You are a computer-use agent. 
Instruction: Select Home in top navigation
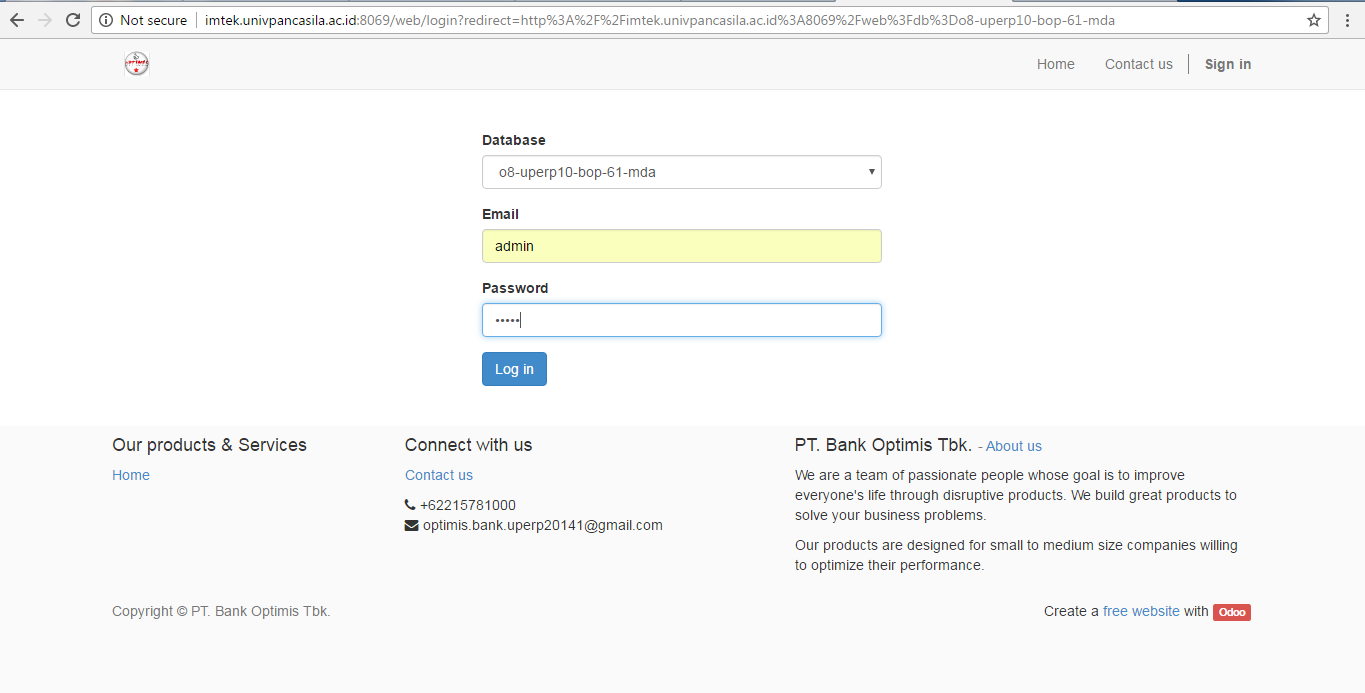(x=1055, y=64)
